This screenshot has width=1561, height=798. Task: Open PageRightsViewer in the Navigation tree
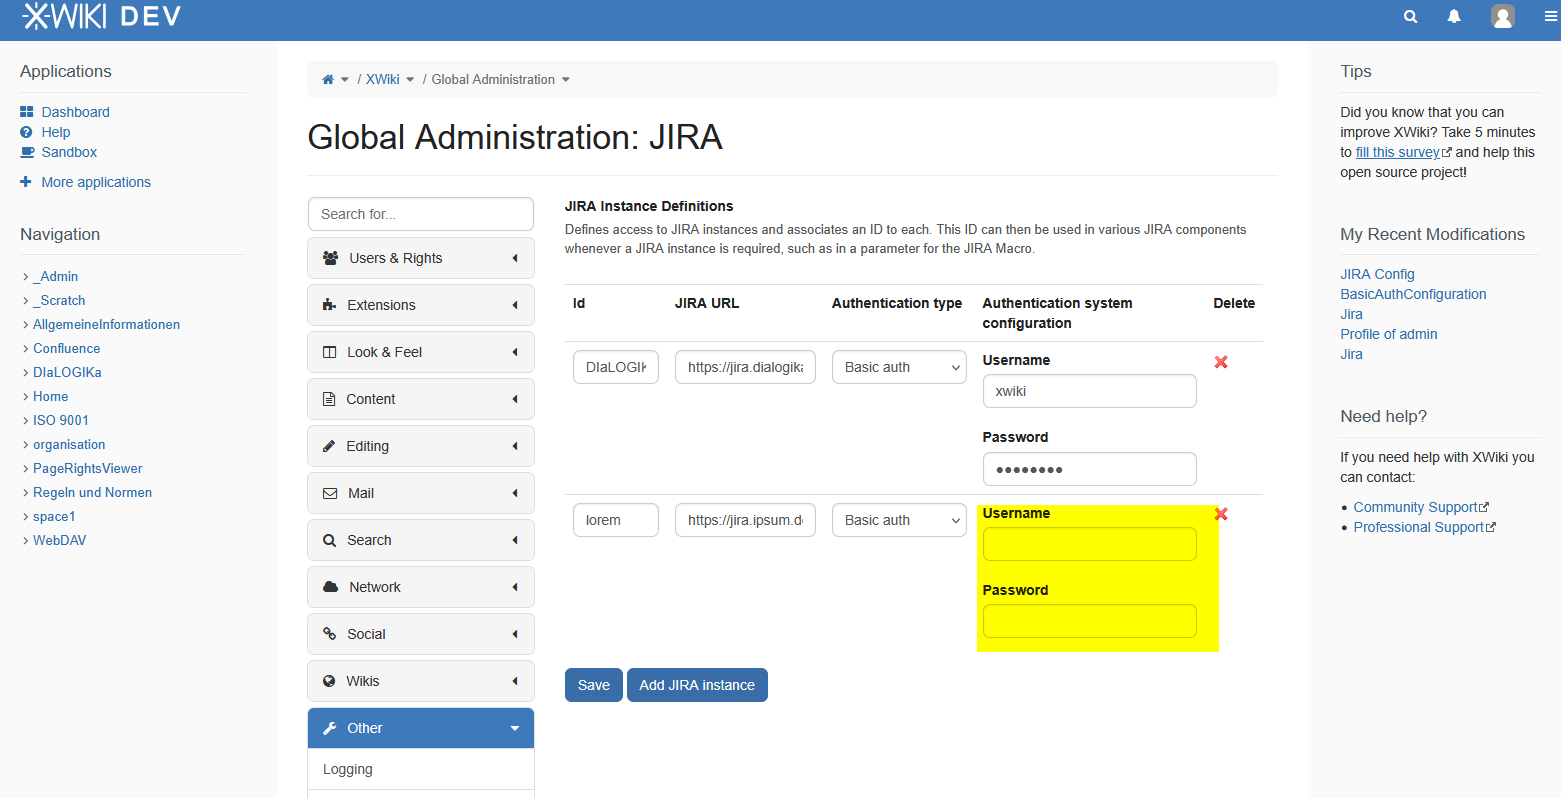pos(88,468)
